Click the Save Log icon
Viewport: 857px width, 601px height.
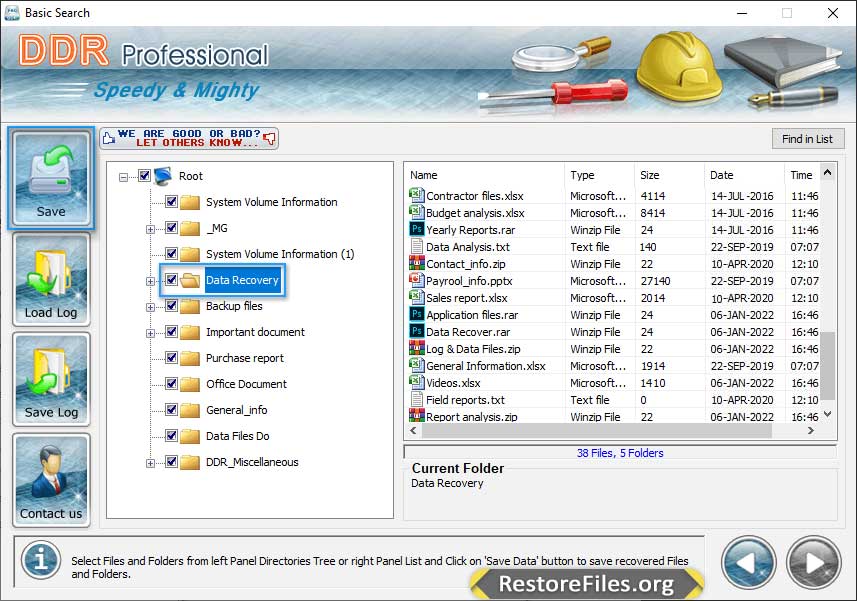click(51, 380)
